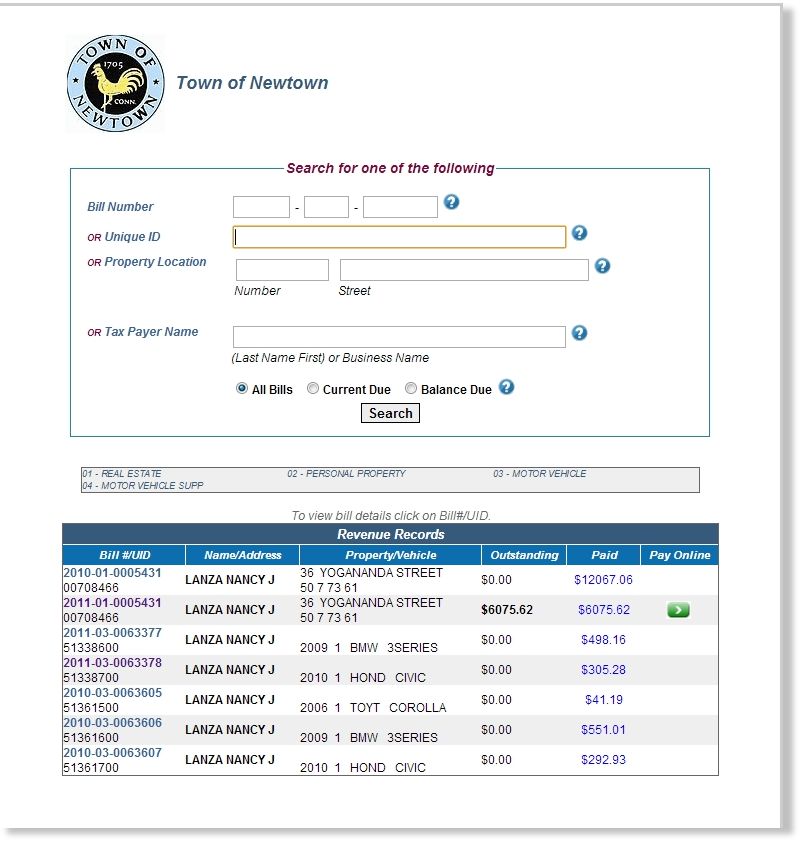Viewport: 800px width, 843px height.
Task: Open bill 2010-03-0063606 details
Action: coord(112,723)
